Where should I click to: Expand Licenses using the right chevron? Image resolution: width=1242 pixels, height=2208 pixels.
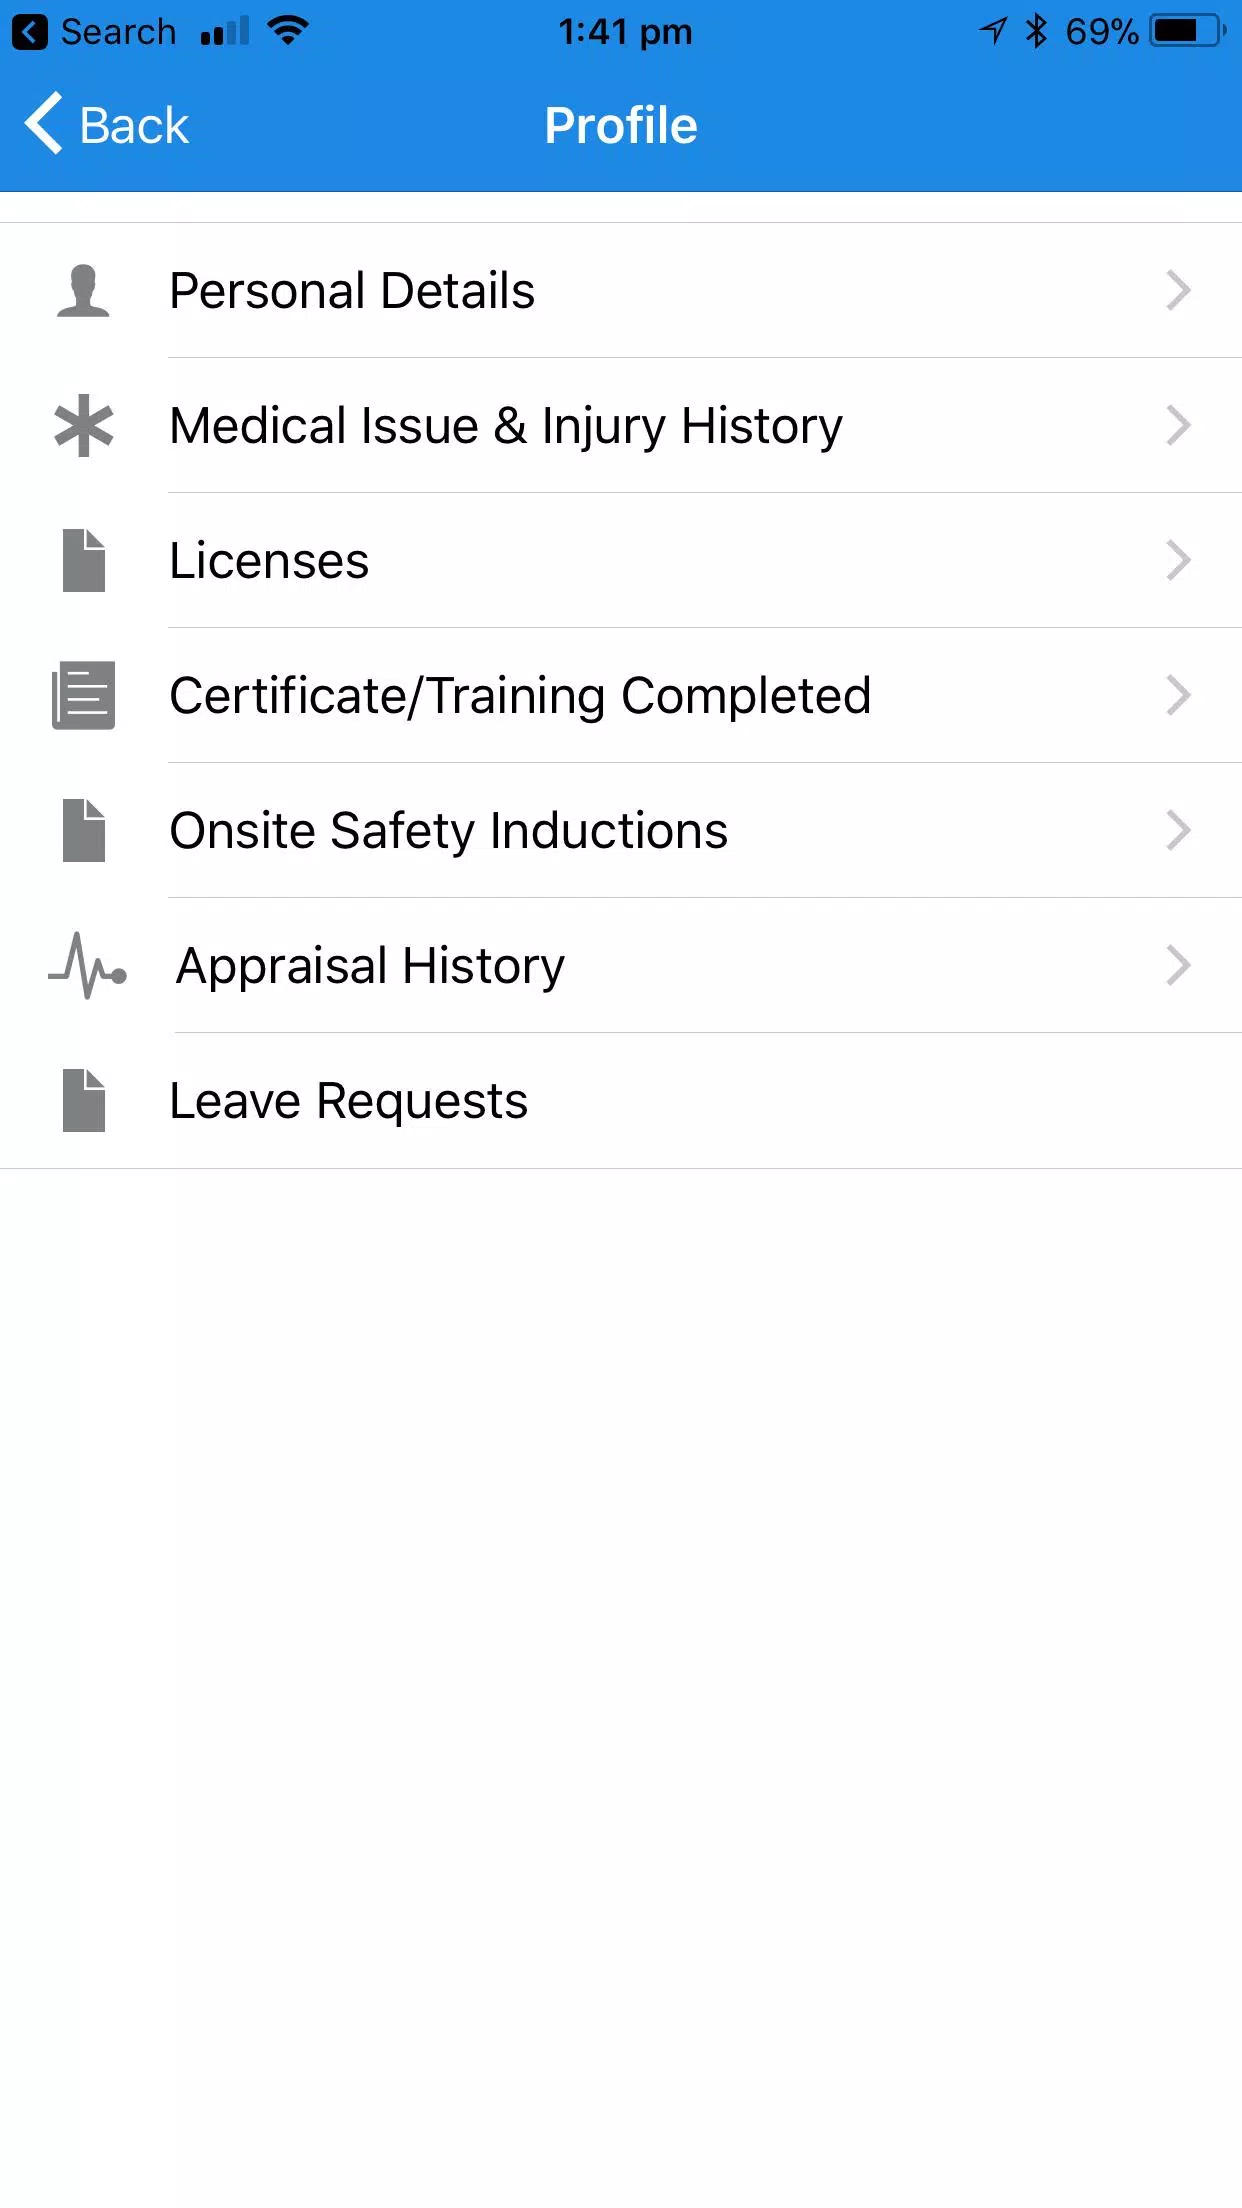pyautogui.click(x=1179, y=561)
